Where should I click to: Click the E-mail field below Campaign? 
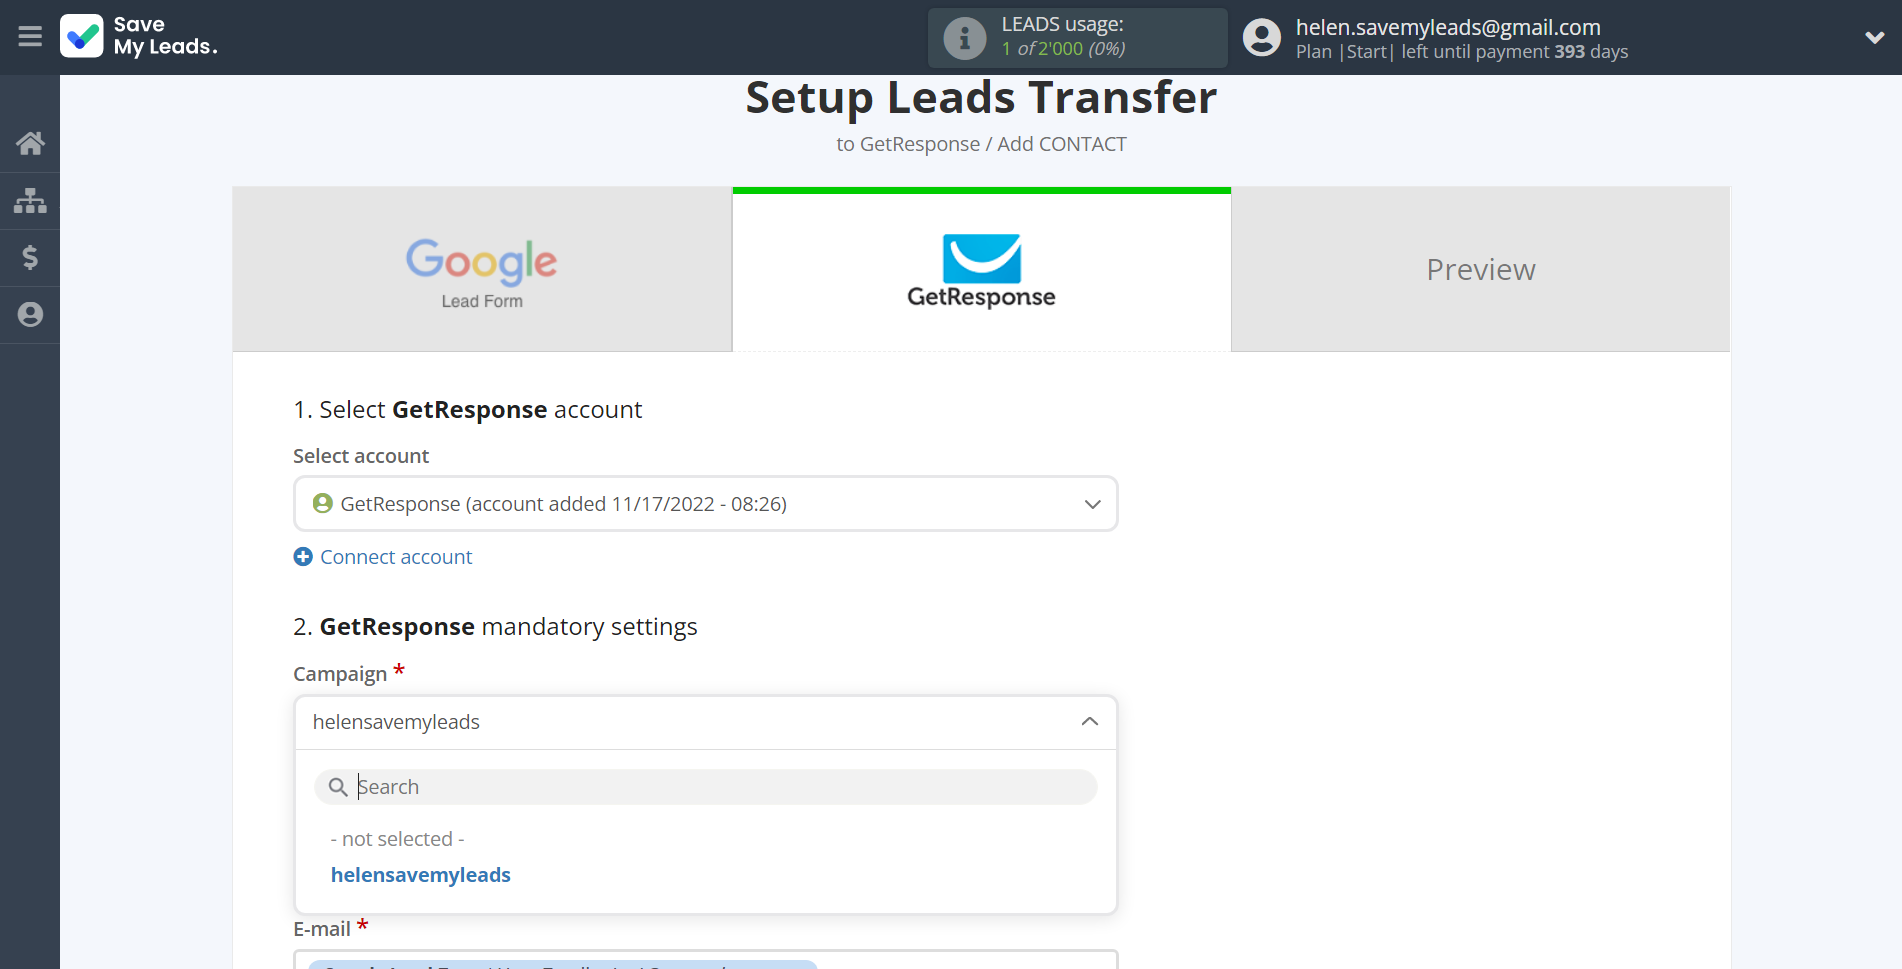tap(705, 960)
